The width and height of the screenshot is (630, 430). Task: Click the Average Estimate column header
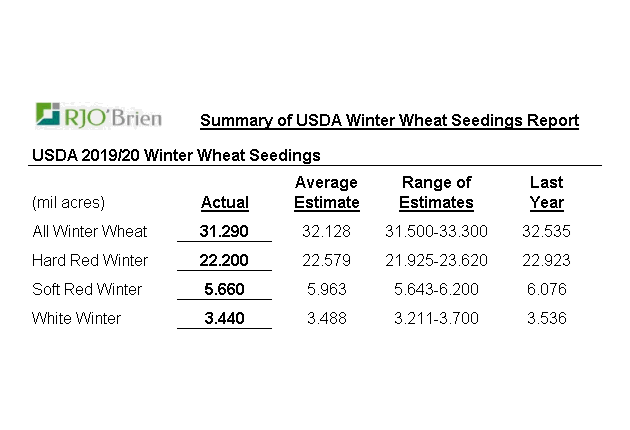[327, 192]
